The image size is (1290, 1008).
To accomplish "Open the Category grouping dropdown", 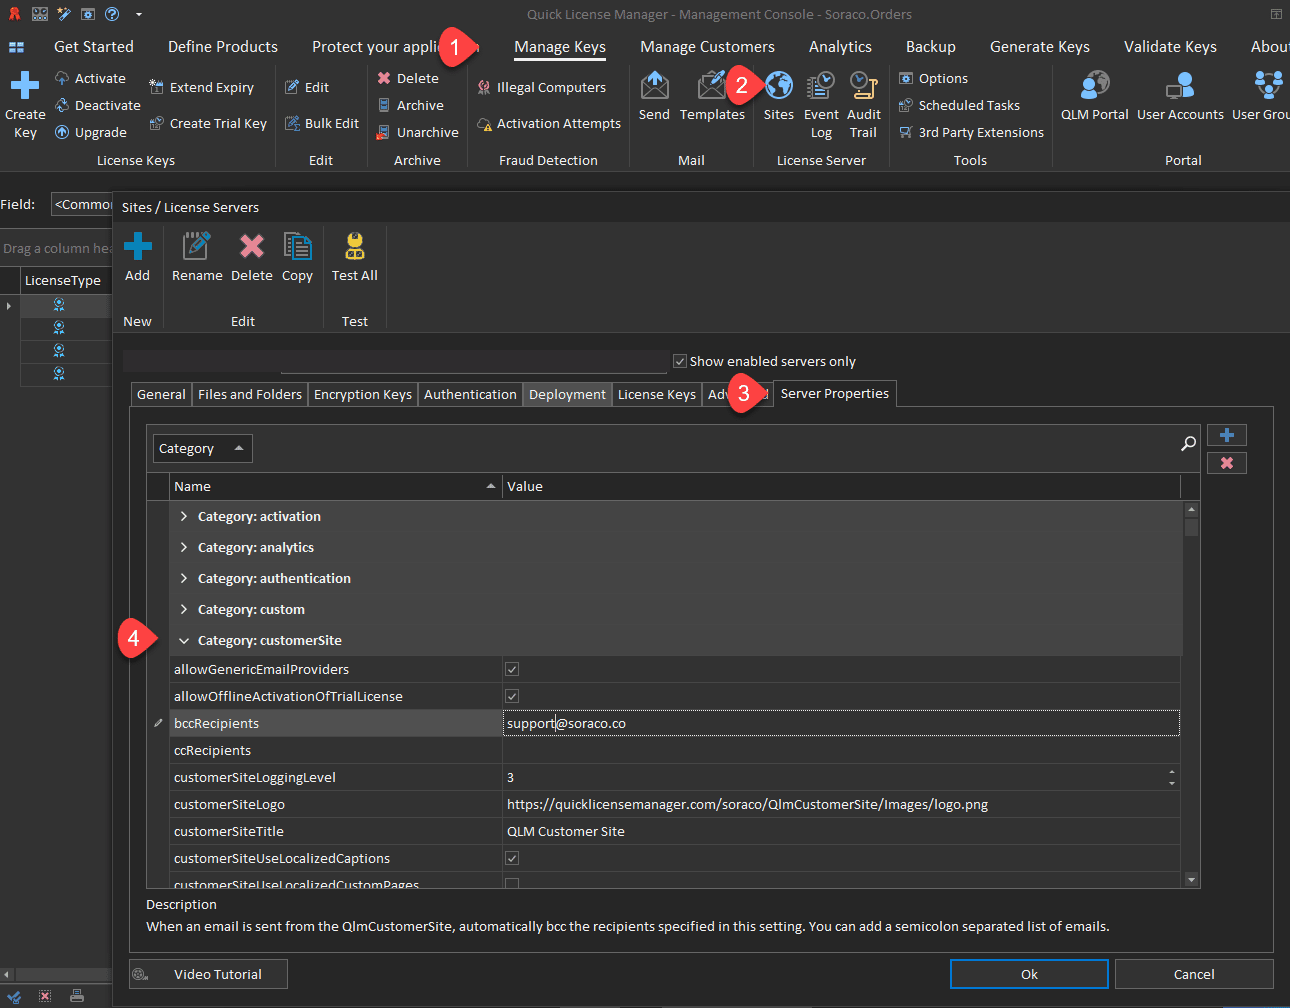I will (x=202, y=449).
